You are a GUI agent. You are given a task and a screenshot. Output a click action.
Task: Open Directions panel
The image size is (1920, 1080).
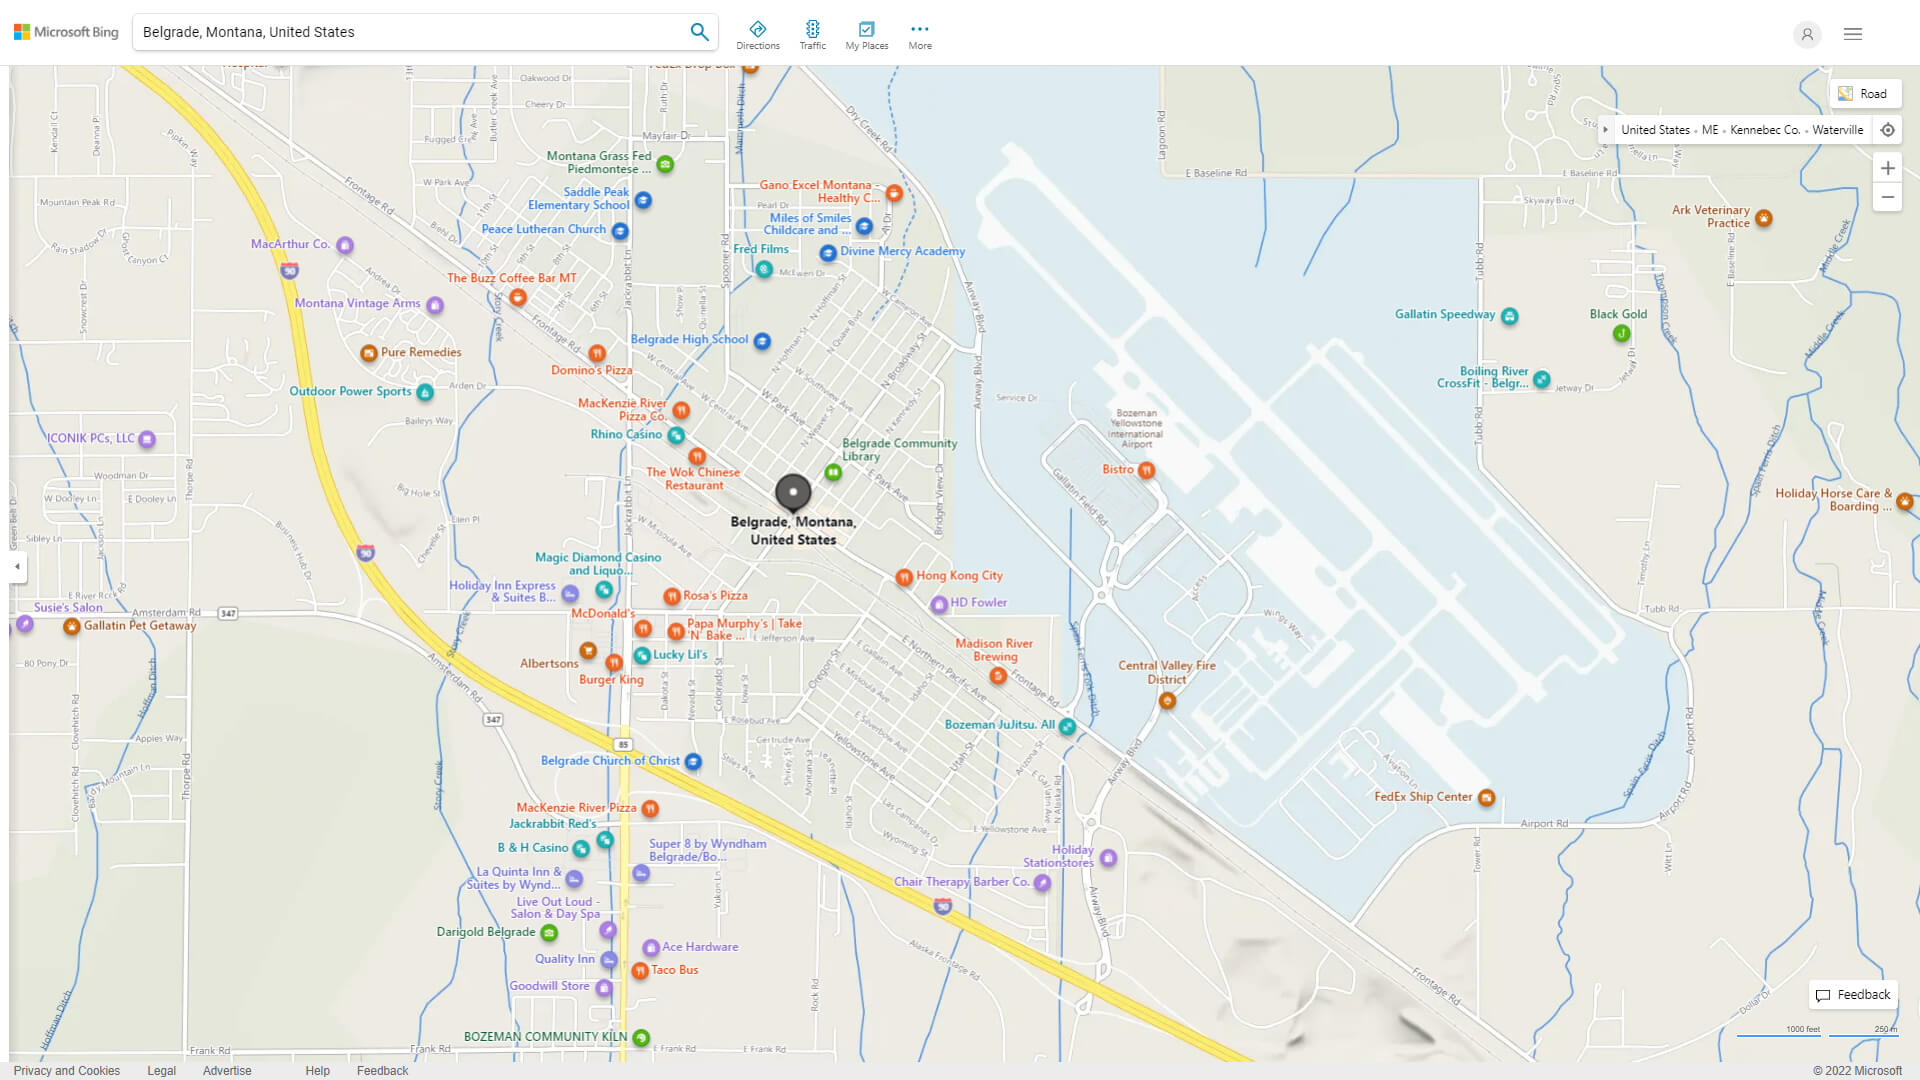(x=757, y=35)
